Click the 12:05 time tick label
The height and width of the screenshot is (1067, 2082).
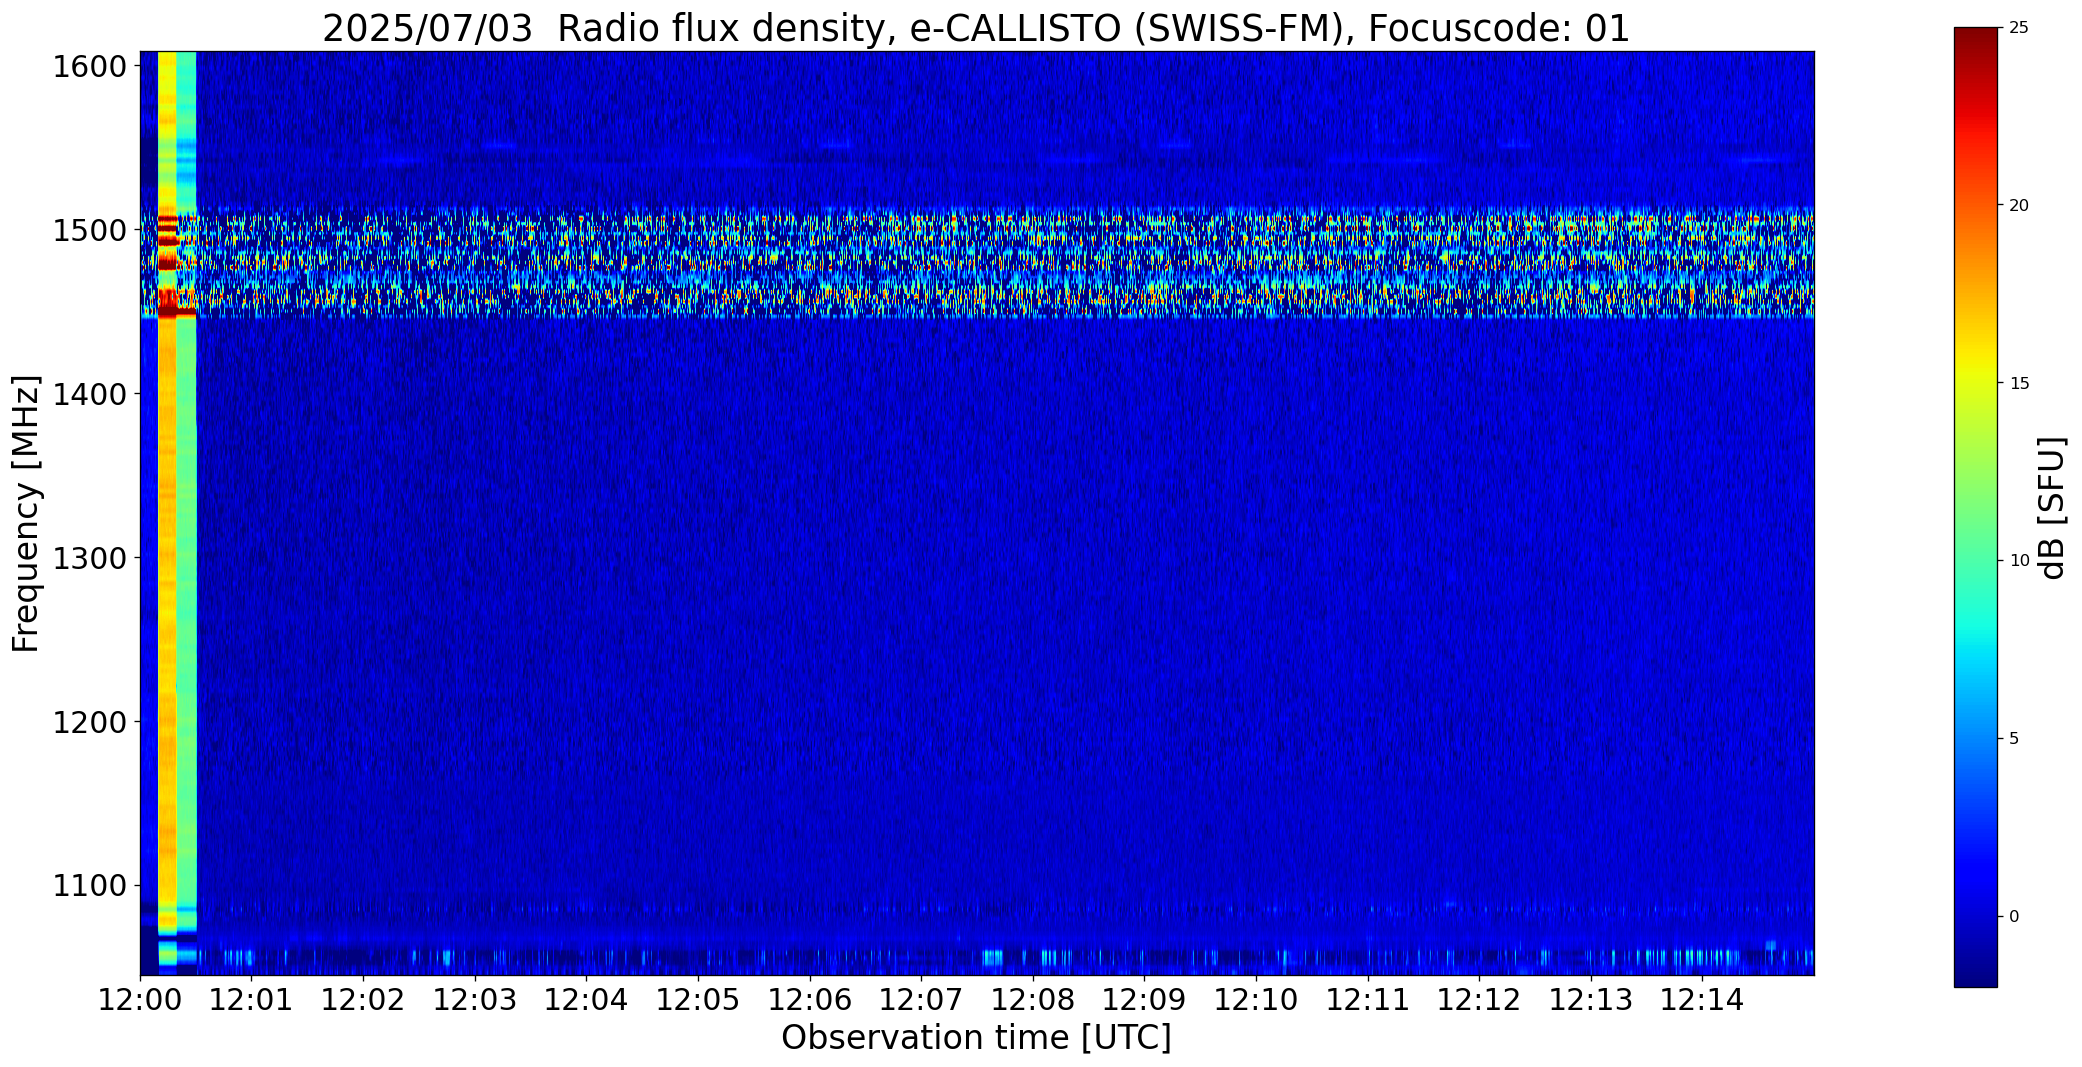(698, 999)
